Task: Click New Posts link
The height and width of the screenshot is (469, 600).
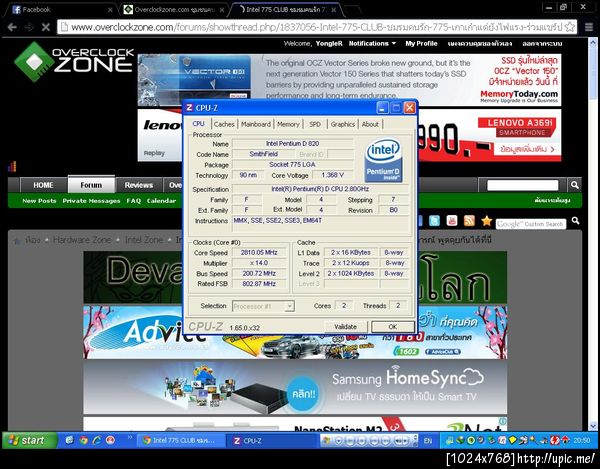Action: 39,201
